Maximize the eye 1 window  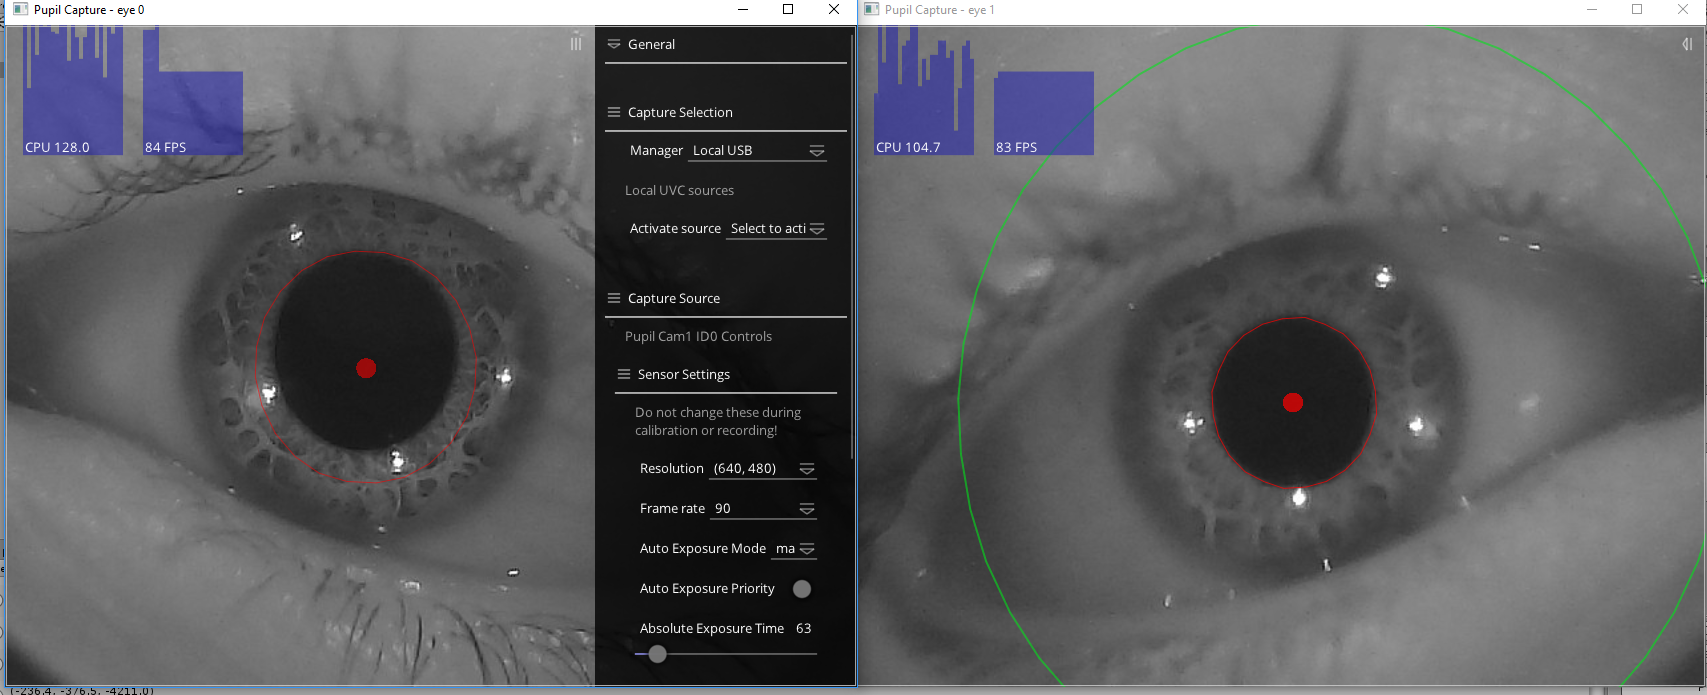pos(1637,10)
